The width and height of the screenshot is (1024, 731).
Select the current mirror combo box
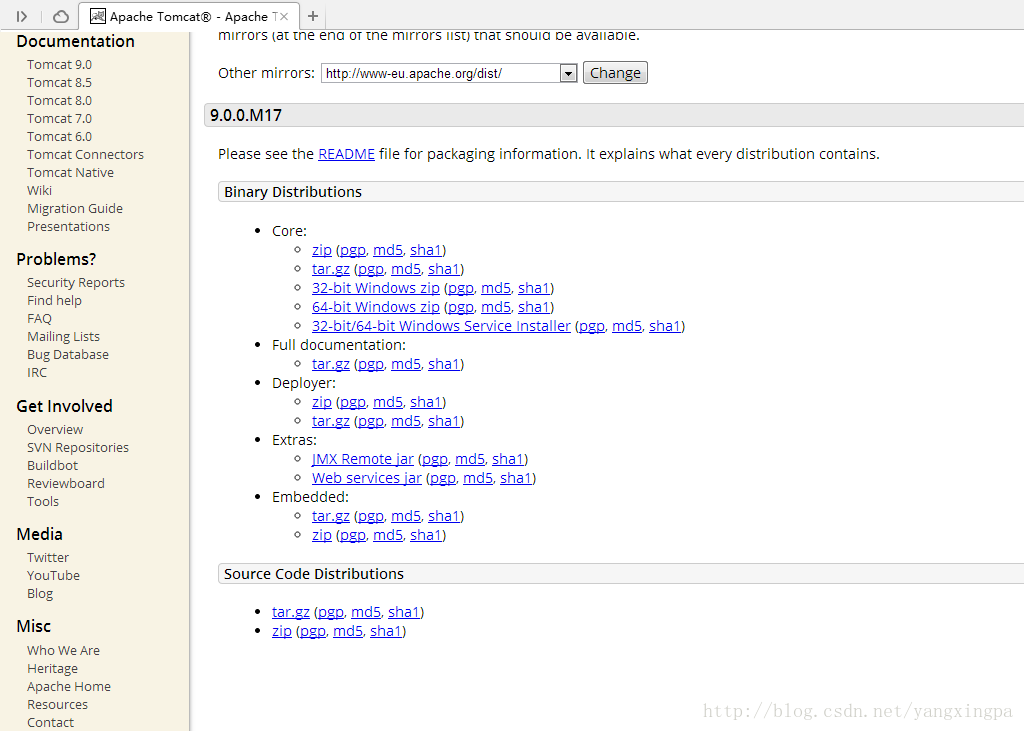click(440, 72)
